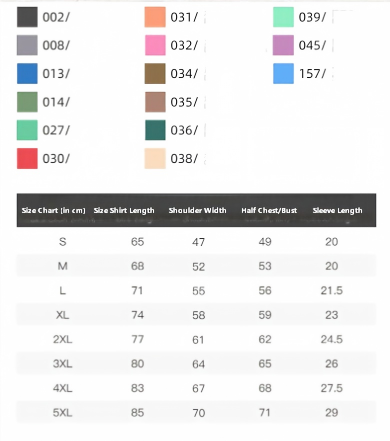This screenshot has width=390, height=441.
Task: Choose the peach cream 038 swatch
Action: [x=155, y=158]
